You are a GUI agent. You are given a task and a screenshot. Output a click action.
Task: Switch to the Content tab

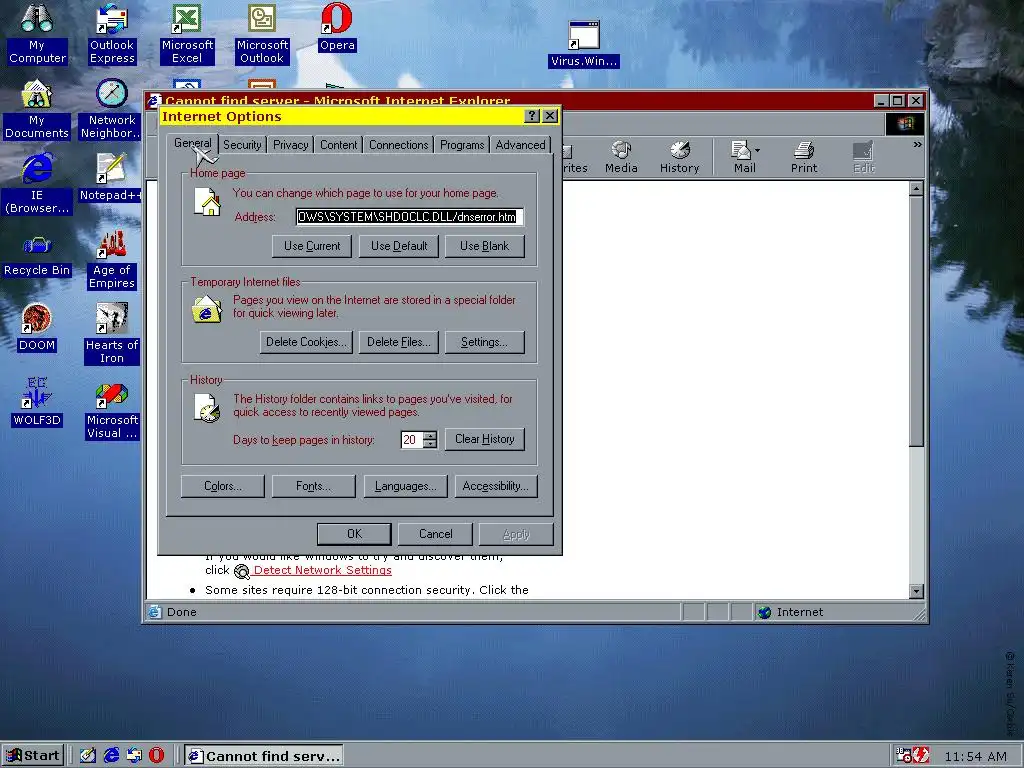point(338,145)
